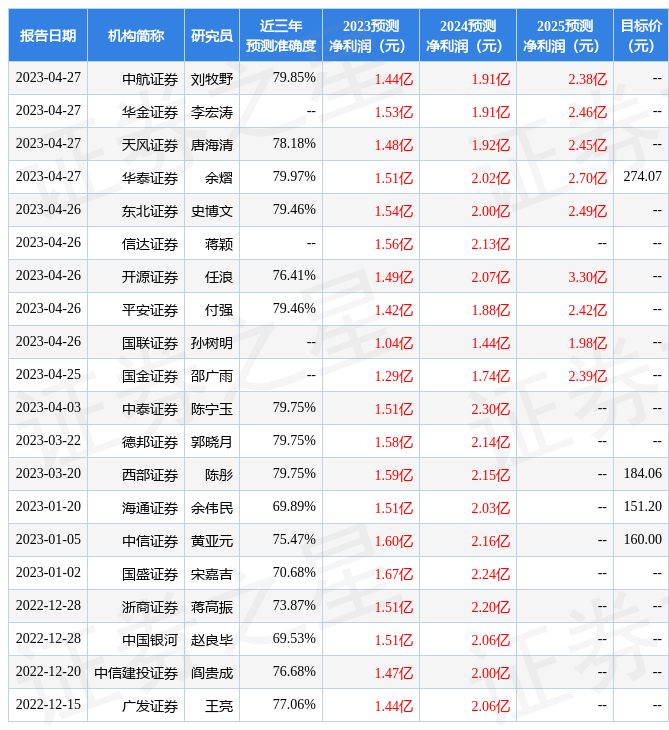Click report date 2022-12-15
This screenshot has height=730, width=669.
click(48, 705)
